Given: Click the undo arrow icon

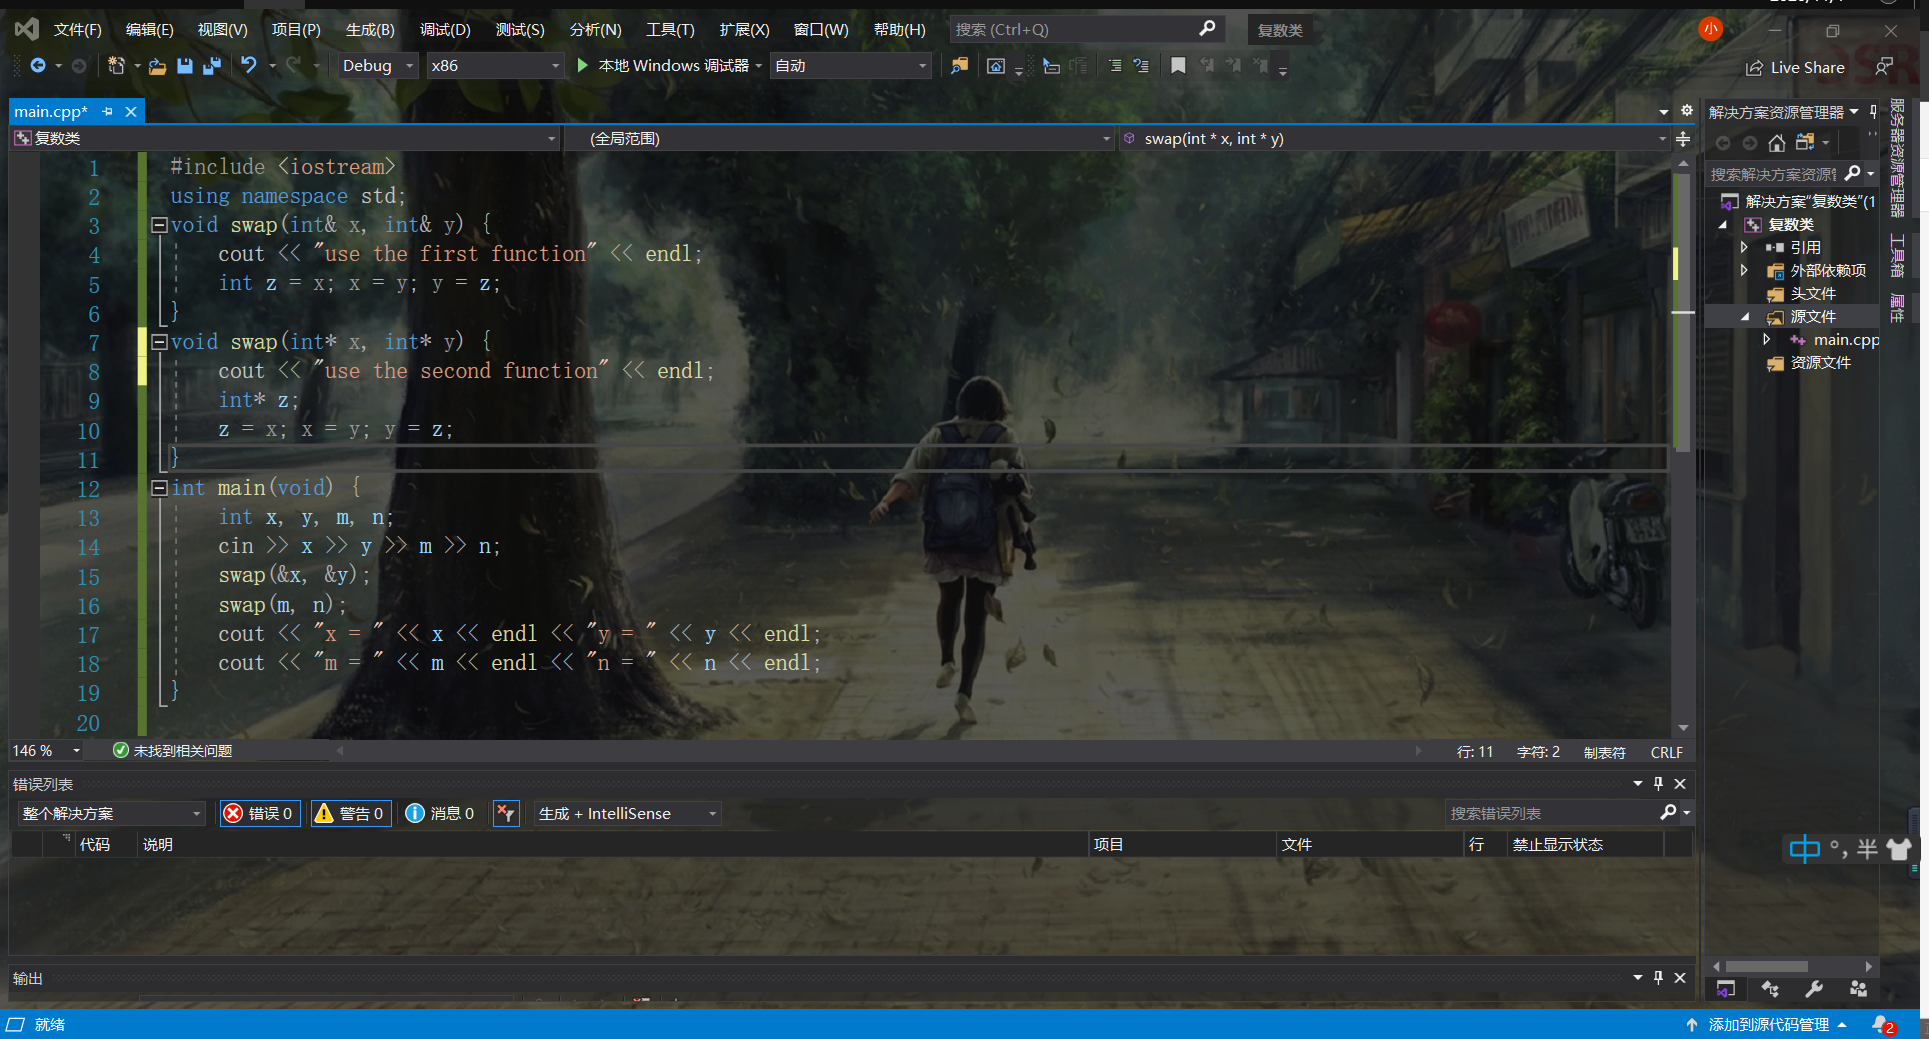Looking at the screenshot, I should [x=249, y=66].
